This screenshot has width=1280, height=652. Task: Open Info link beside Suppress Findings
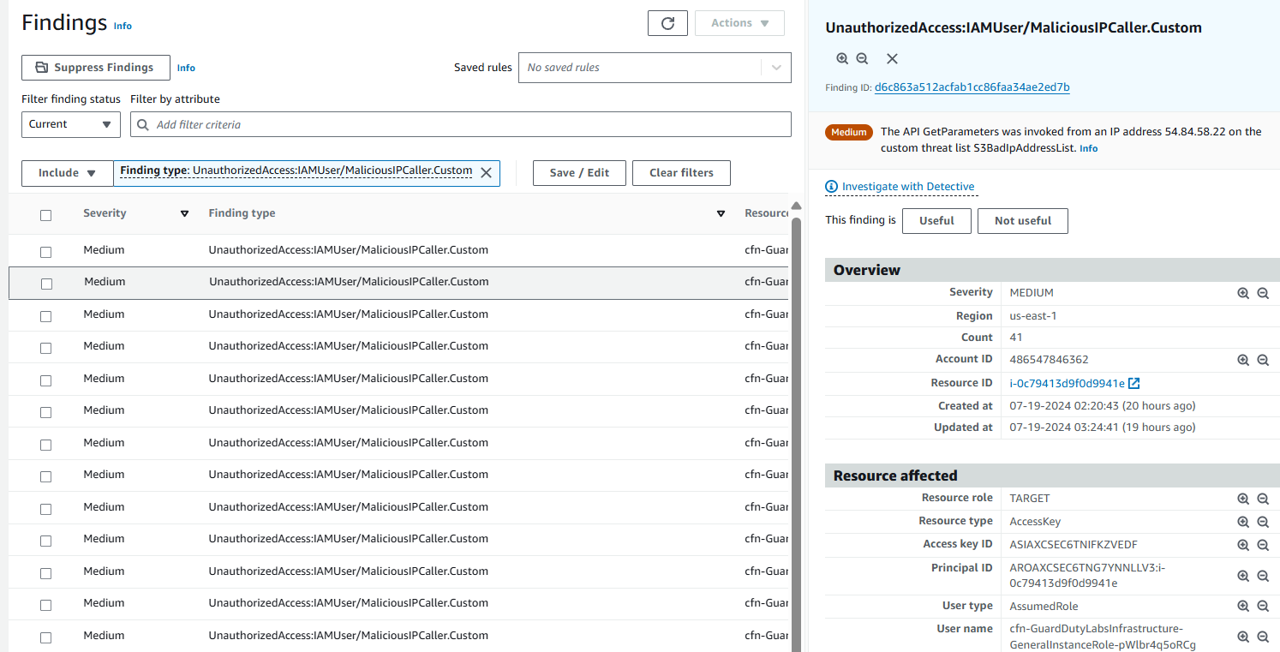click(x=186, y=68)
